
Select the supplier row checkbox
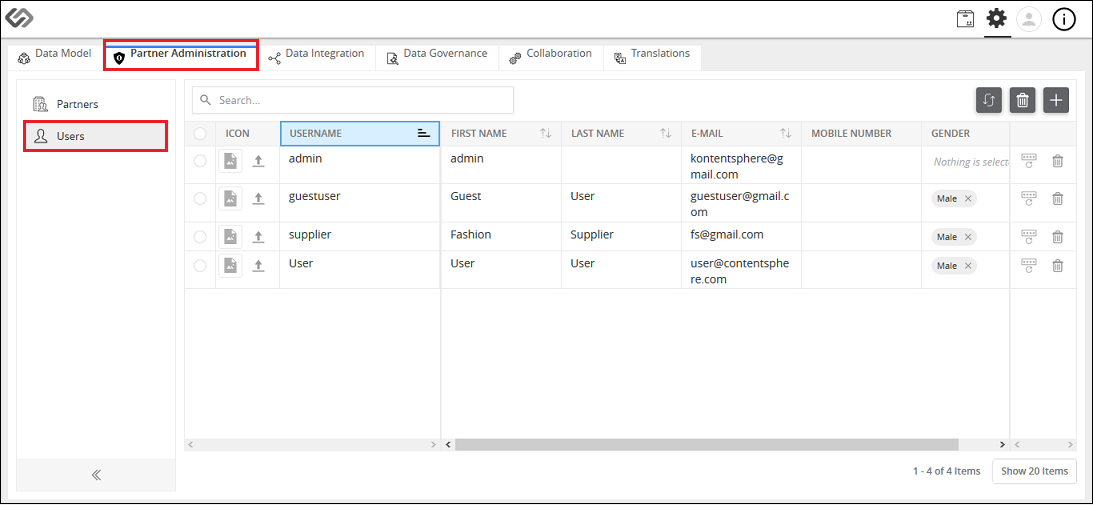click(x=200, y=237)
